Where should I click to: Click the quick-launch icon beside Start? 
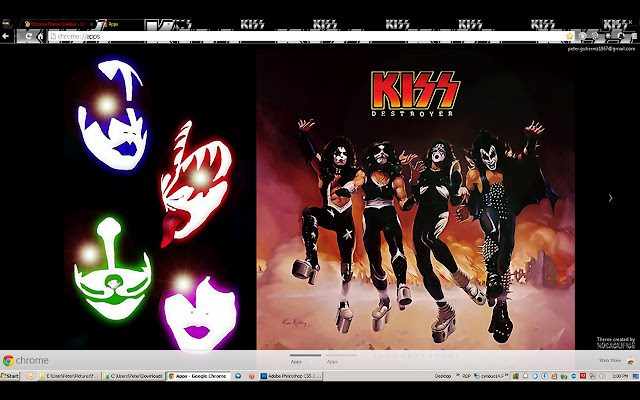(30, 376)
